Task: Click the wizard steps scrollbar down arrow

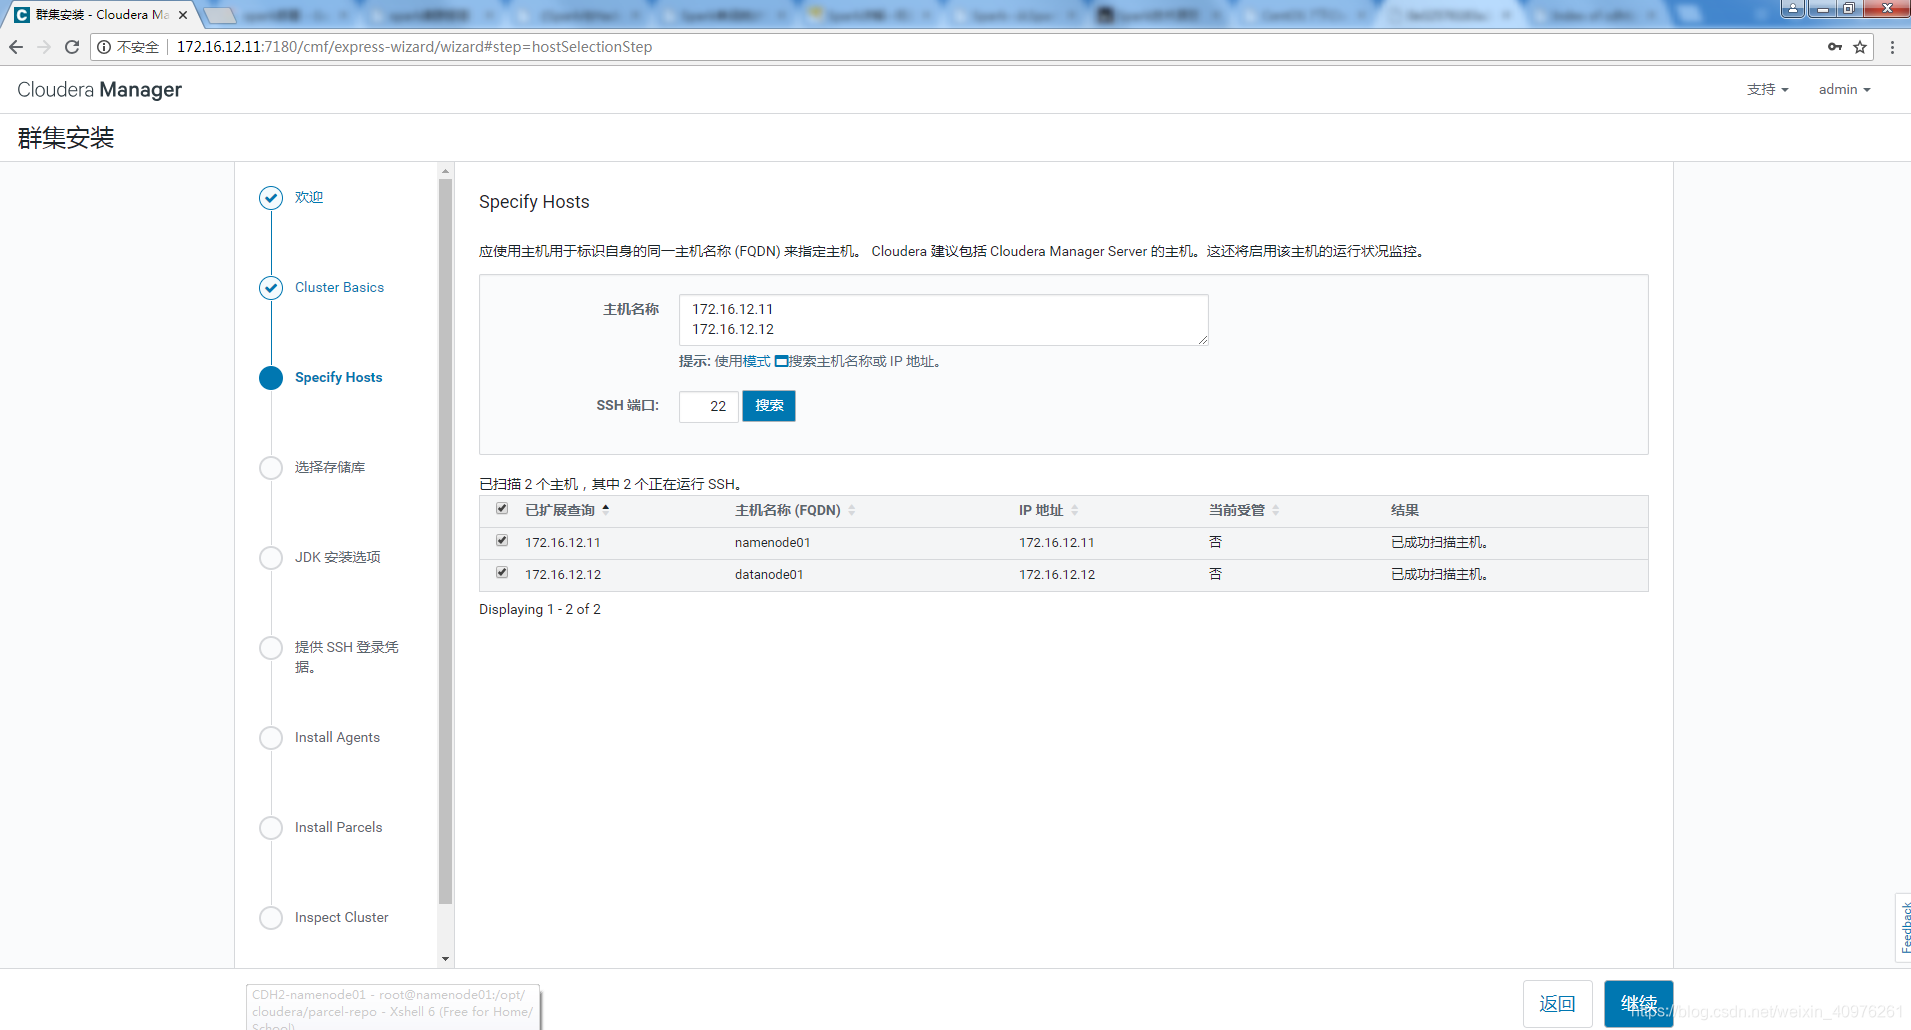Action: tap(446, 959)
